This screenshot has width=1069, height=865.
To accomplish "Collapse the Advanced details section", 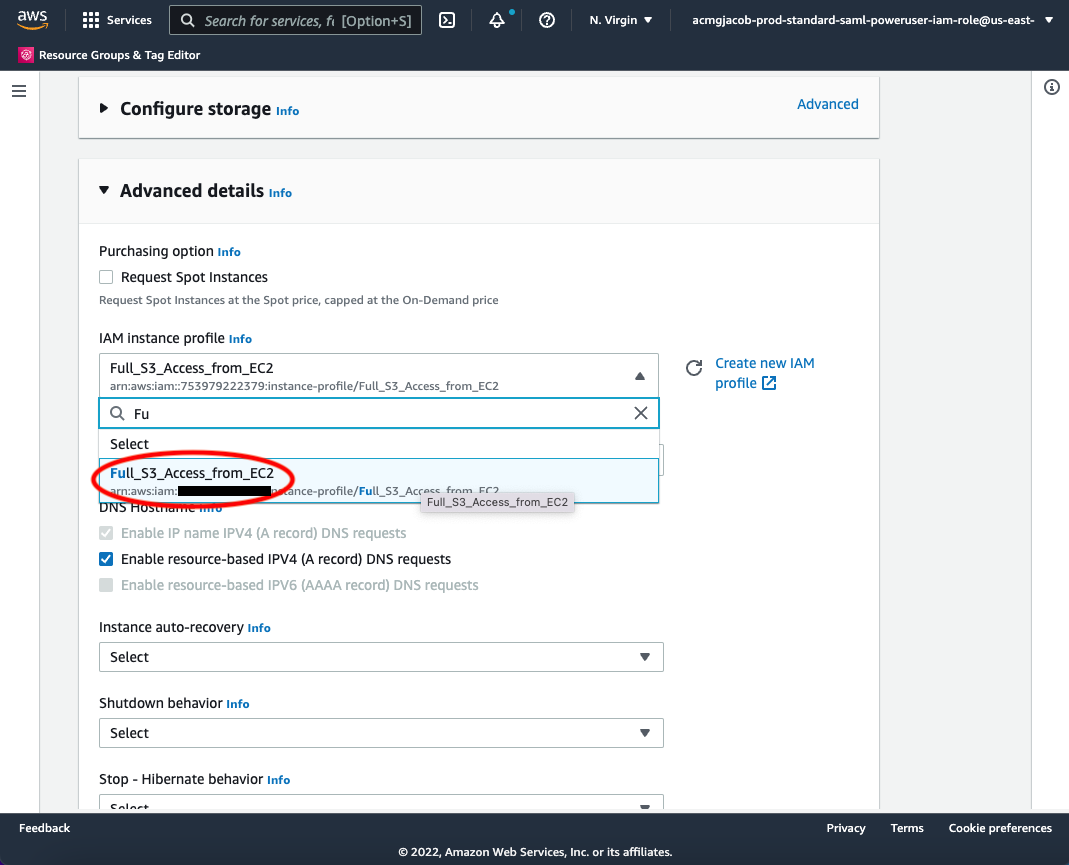I will (104, 190).
